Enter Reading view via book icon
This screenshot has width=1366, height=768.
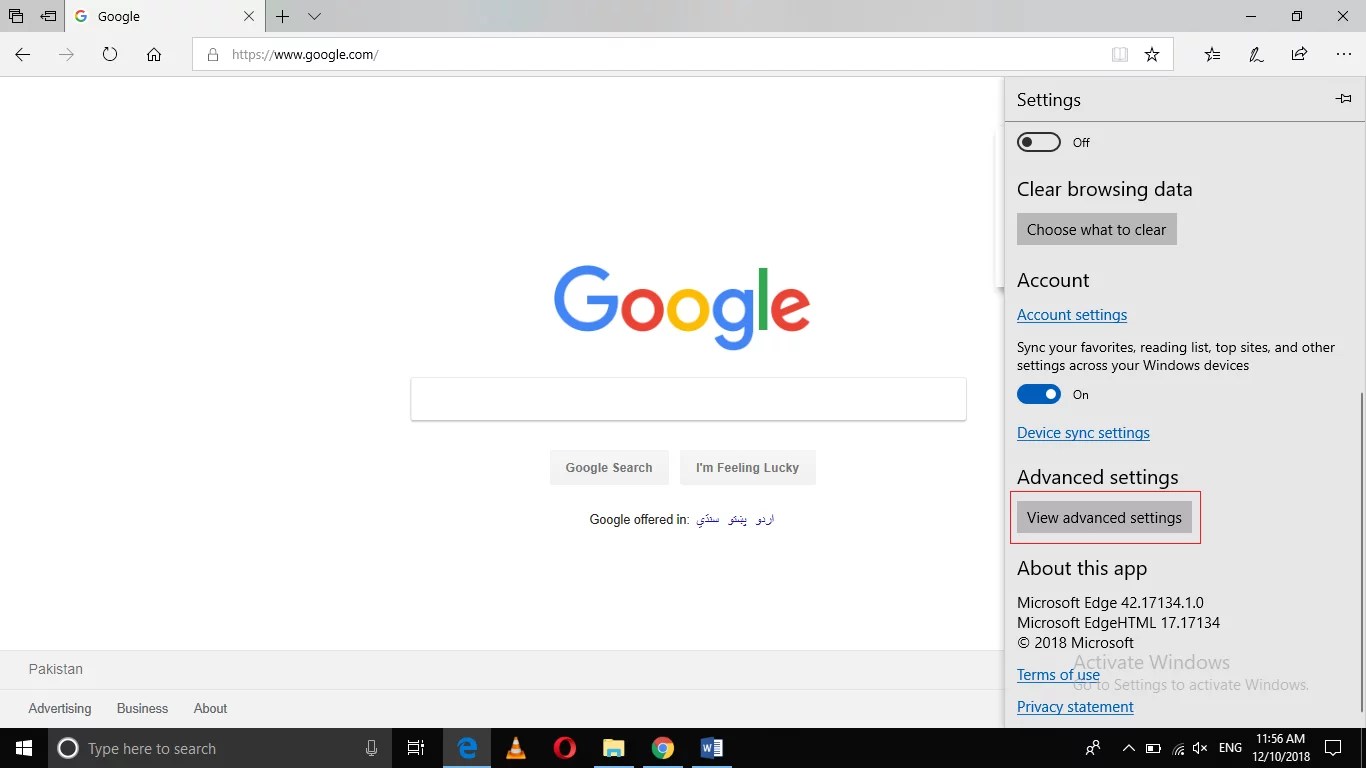[x=1120, y=55]
